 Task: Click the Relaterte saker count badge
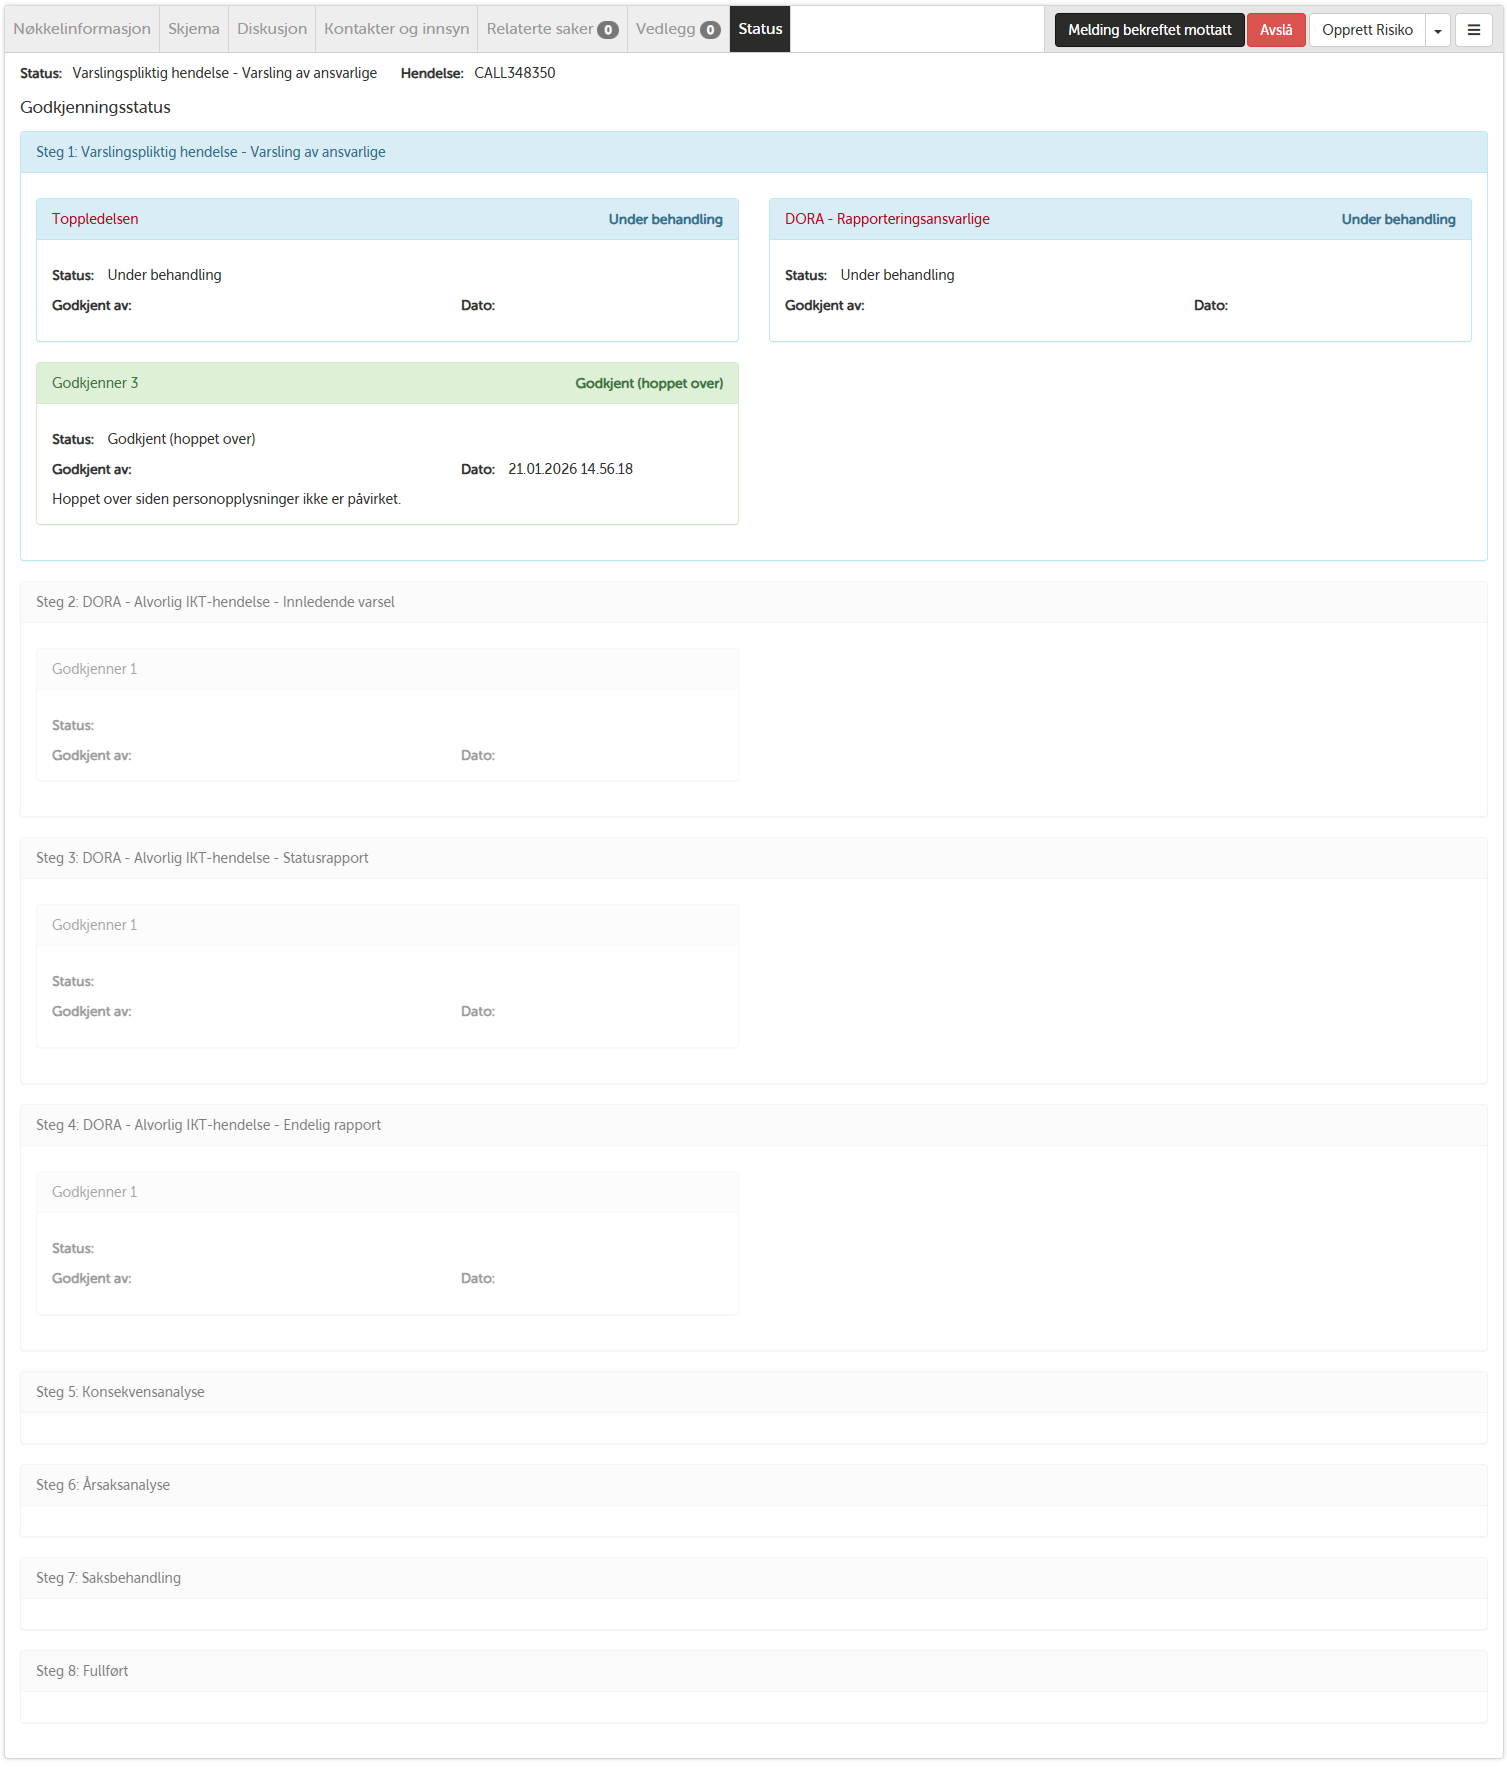click(608, 30)
